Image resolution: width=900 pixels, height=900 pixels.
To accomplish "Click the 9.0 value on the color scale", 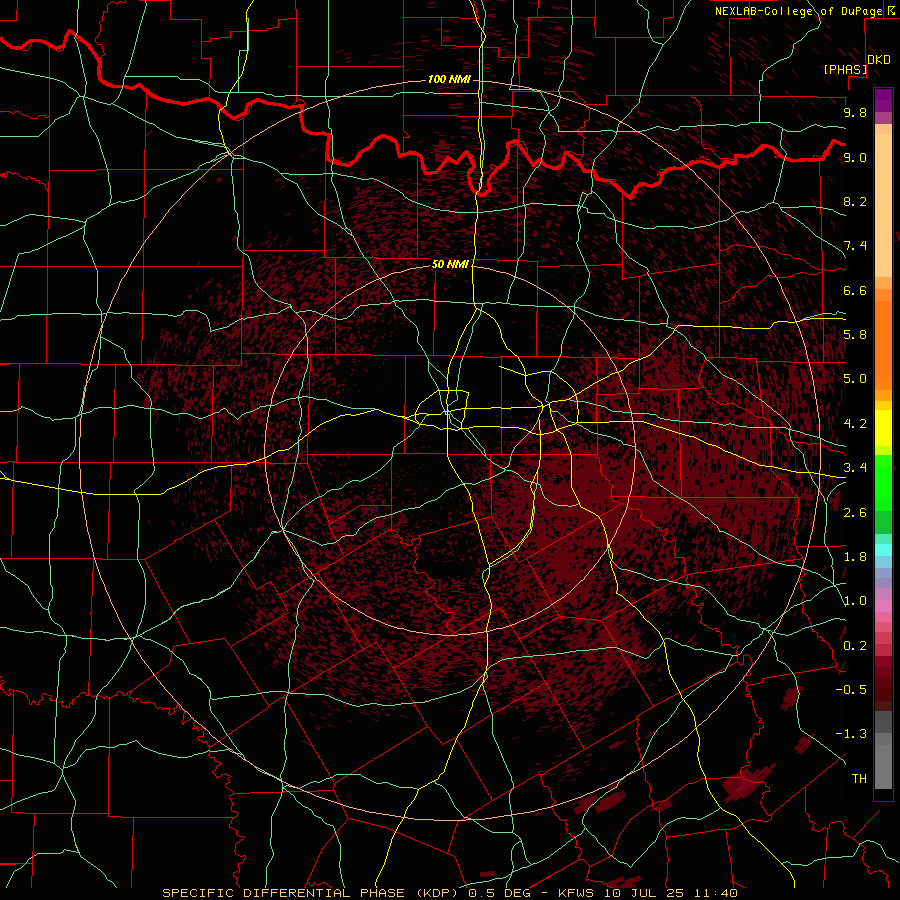I will click(855, 157).
